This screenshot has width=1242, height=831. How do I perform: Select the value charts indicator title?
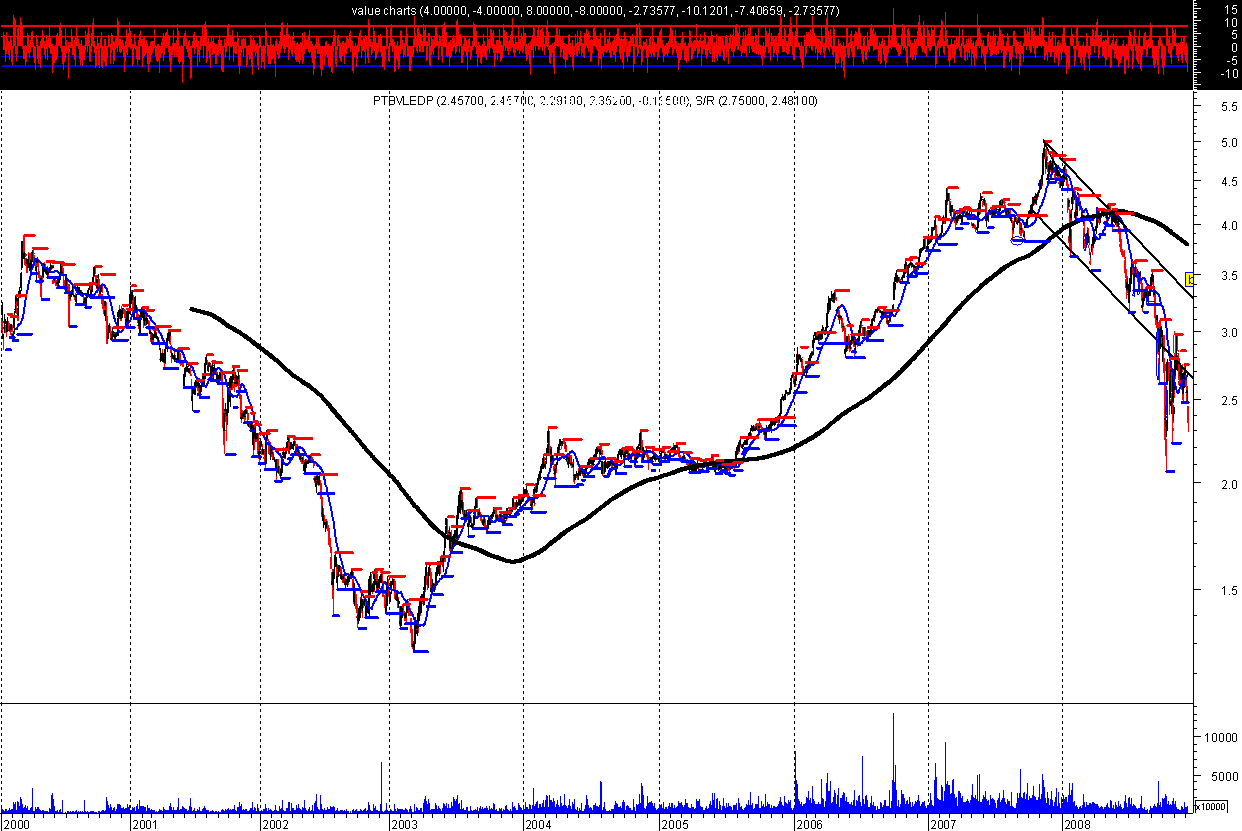coord(595,11)
